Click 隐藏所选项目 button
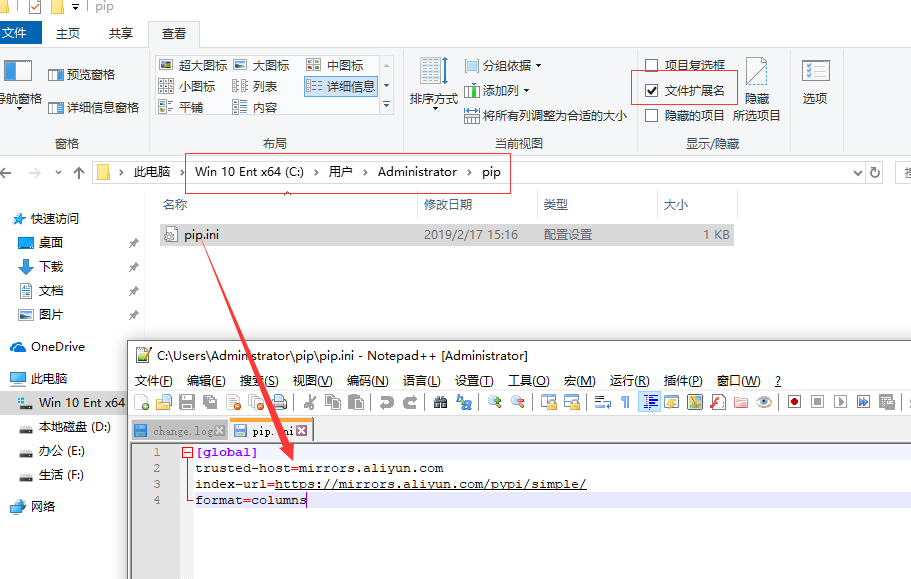This screenshot has width=911, height=579. 756,89
